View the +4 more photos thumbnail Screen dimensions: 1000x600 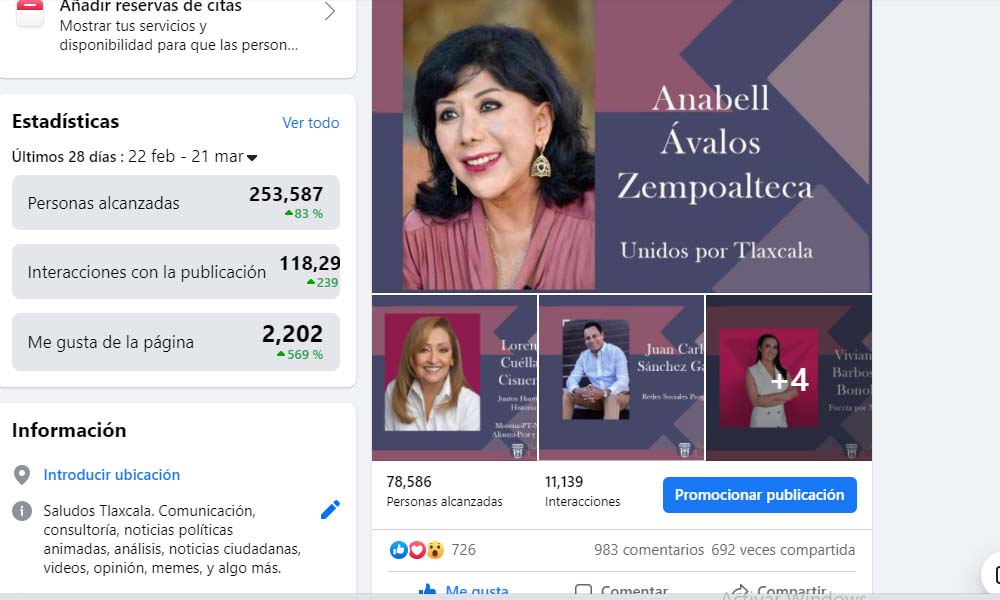point(789,377)
